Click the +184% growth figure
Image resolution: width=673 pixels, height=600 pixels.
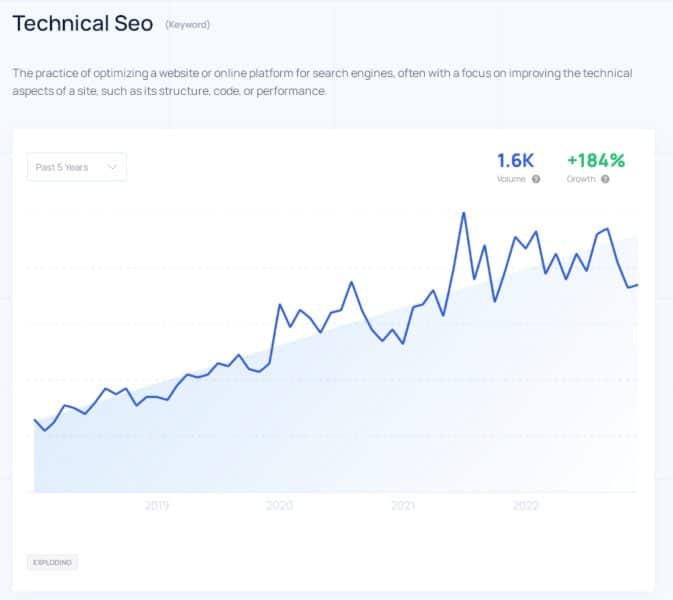click(595, 160)
